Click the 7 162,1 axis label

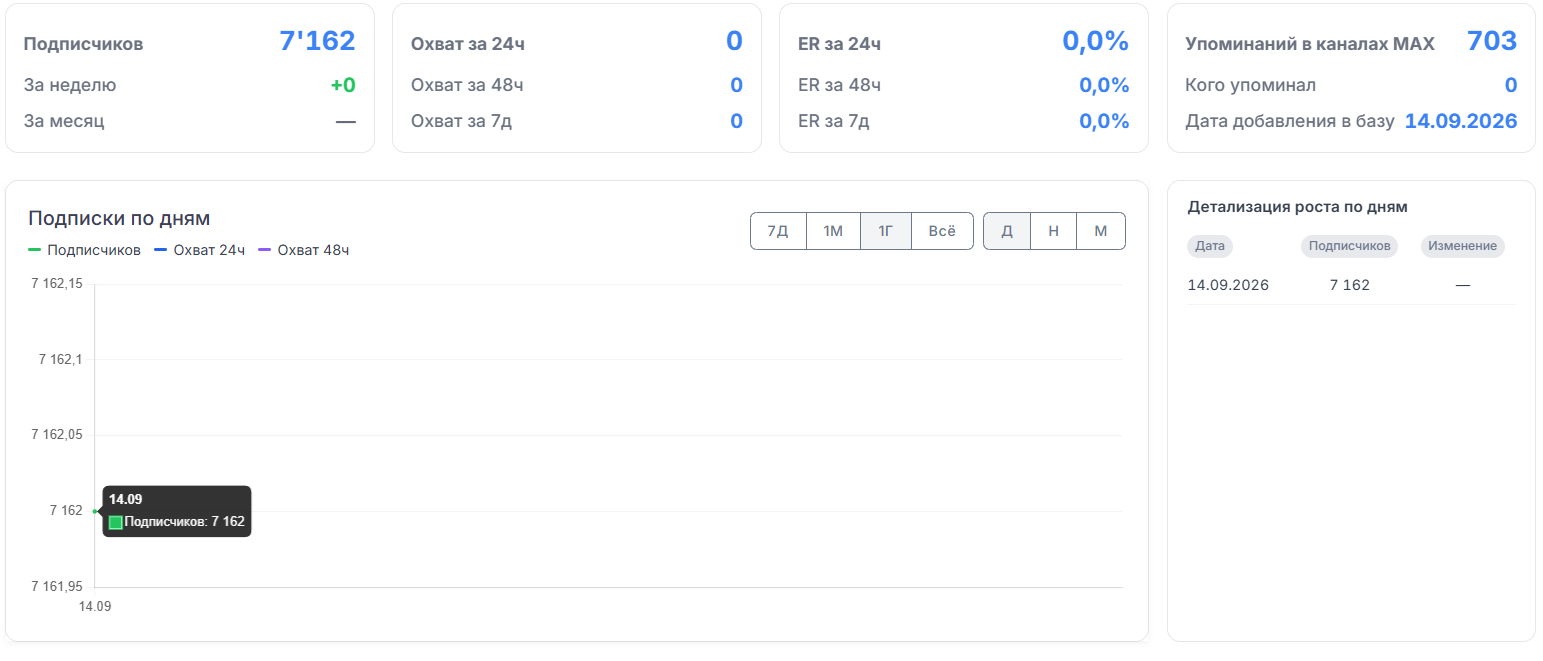coord(61,359)
